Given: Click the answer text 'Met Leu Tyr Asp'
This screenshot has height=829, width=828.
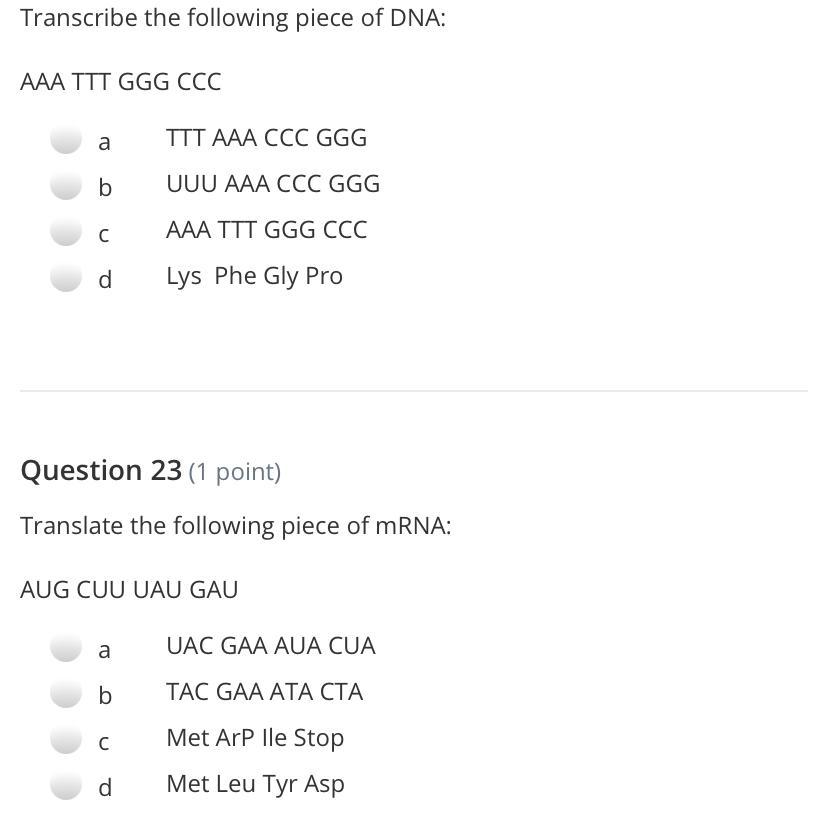Looking at the screenshot, I should [255, 784].
